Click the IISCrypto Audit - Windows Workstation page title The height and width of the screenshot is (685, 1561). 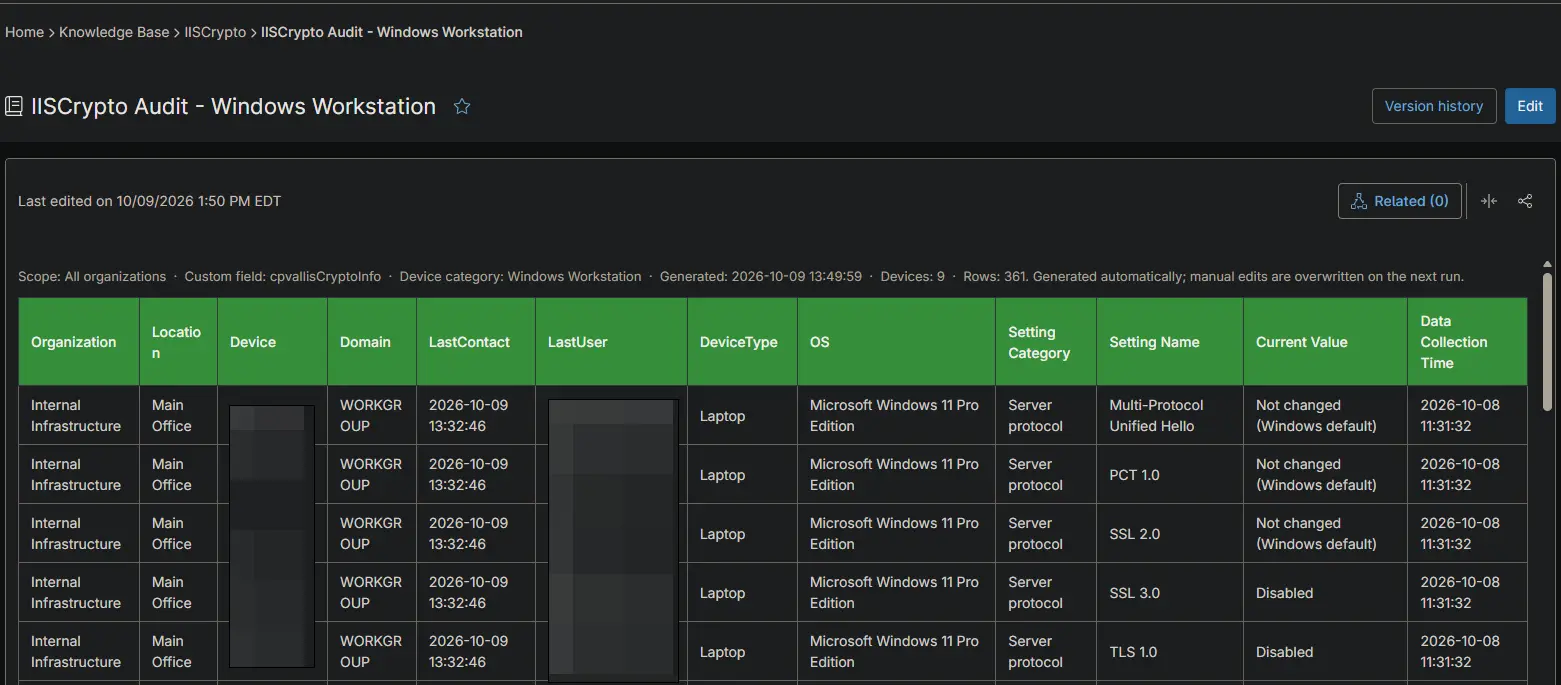tap(234, 106)
